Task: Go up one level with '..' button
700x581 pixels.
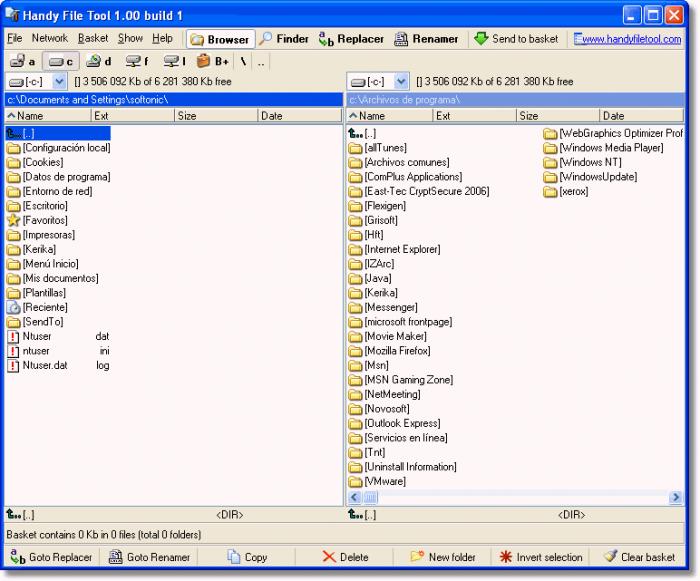Action: pos(261,61)
